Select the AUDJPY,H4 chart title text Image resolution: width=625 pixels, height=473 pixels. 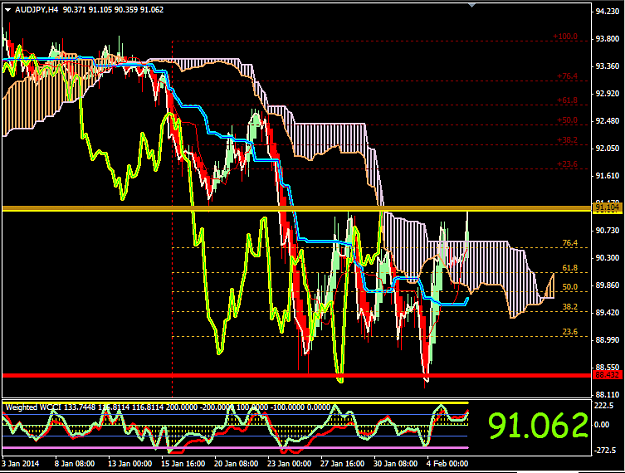(36, 10)
